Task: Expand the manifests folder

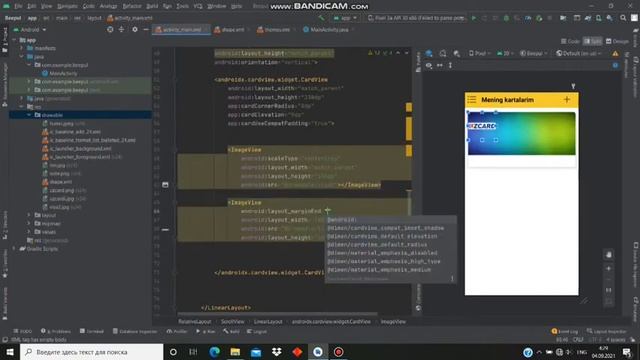Action: pyautogui.click(x=22, y=48)
